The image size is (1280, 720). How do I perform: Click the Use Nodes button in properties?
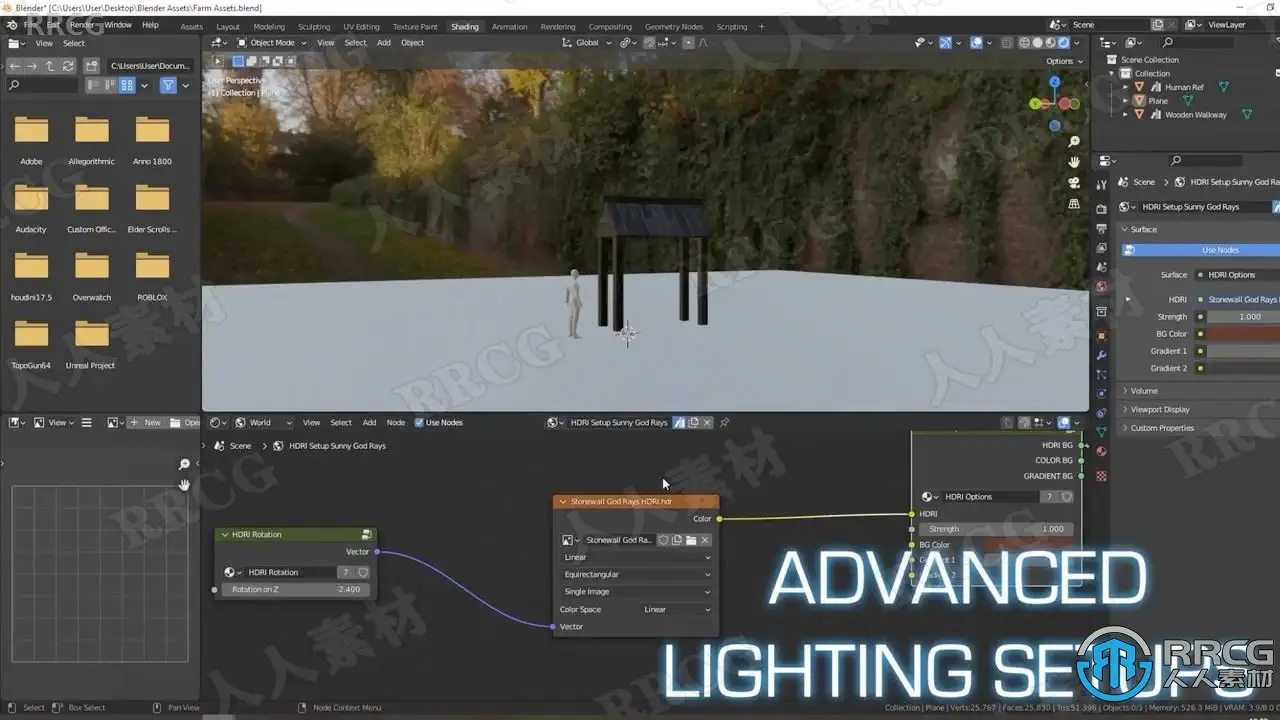(x=1200, y=250)
